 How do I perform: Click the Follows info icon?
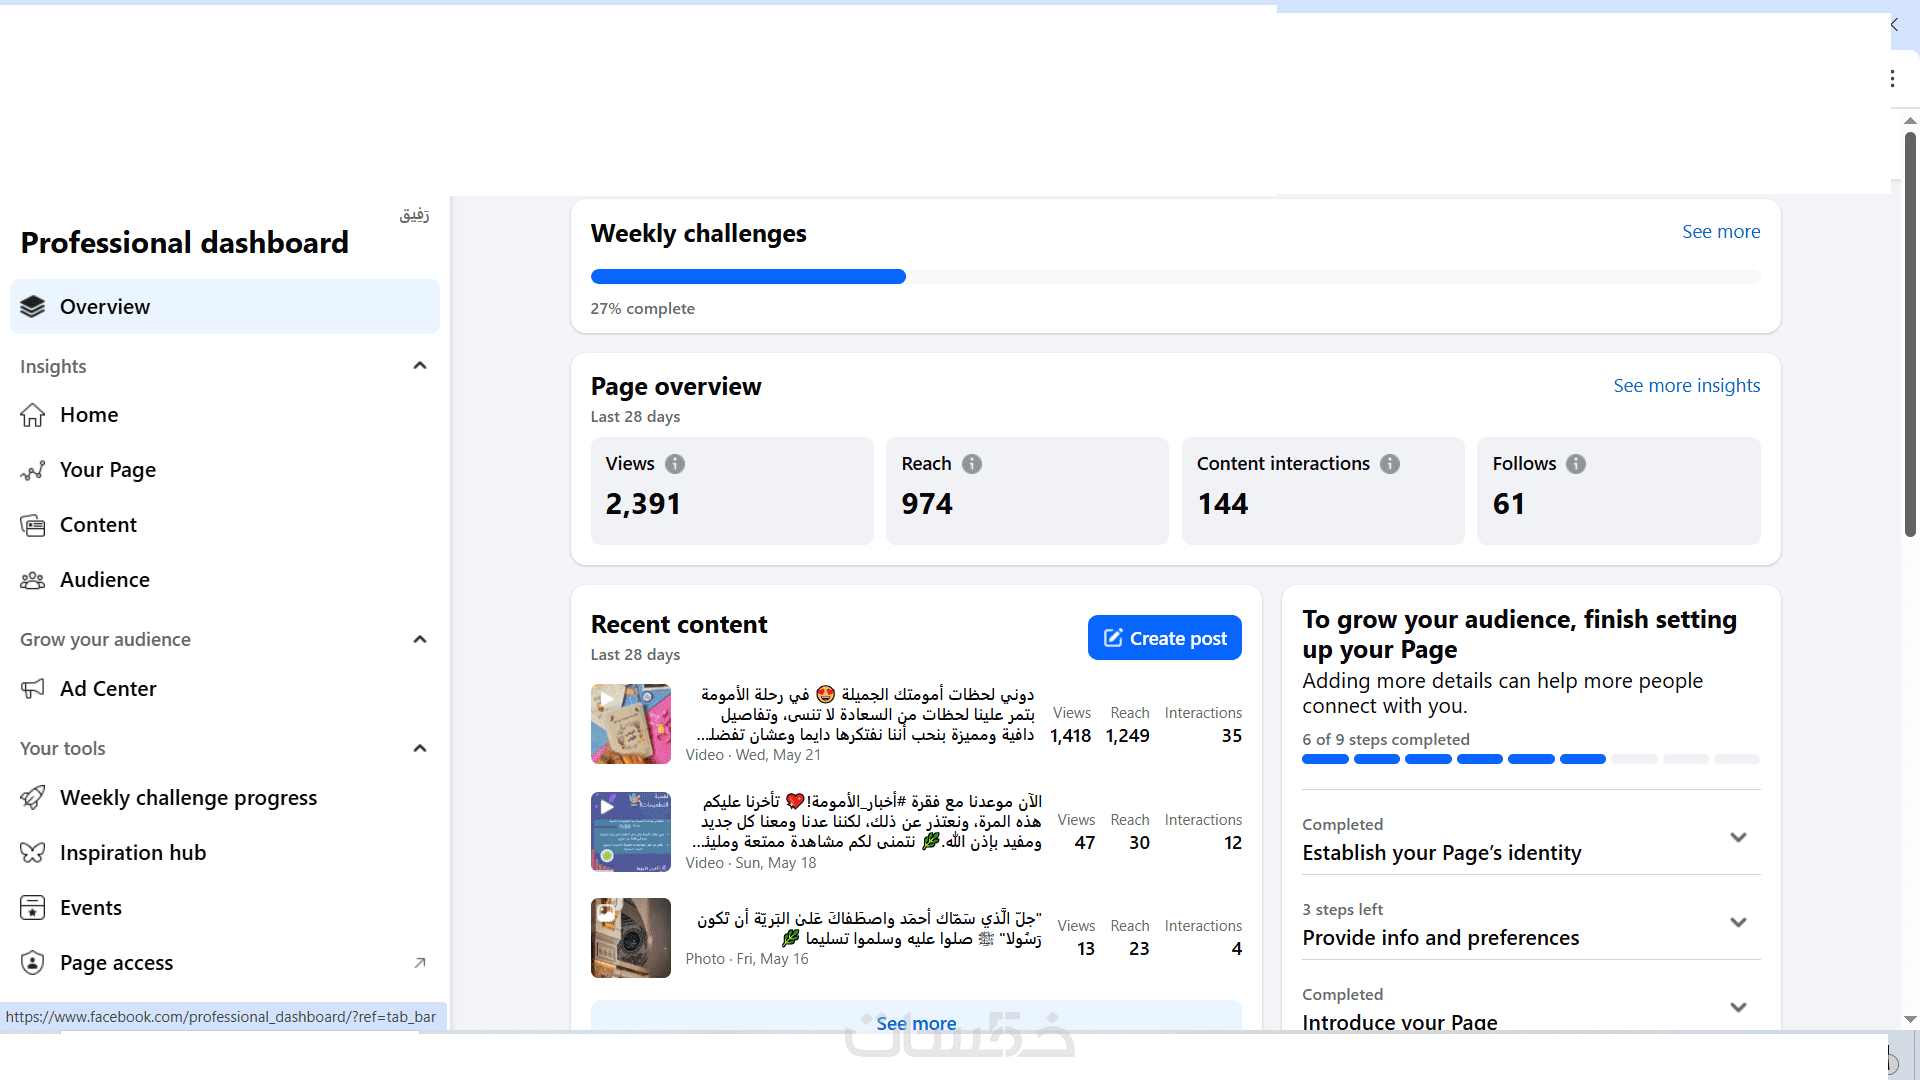[x=1576, y=464]
